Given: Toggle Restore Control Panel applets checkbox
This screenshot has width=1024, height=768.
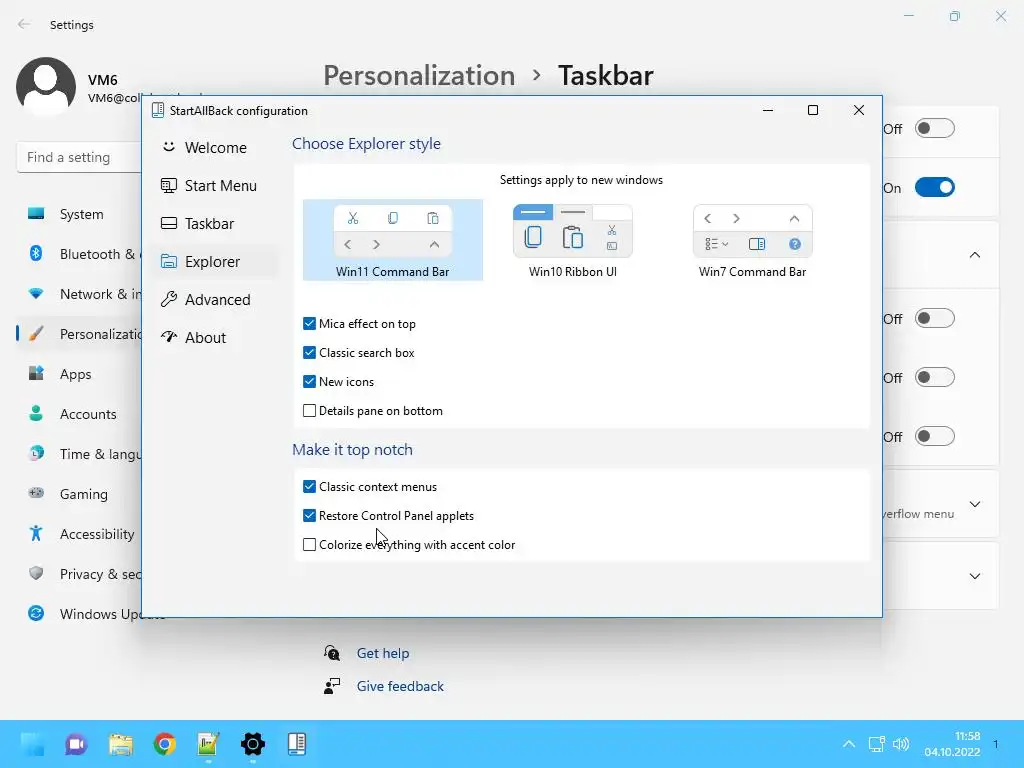Looking at the screenshot, I should click(x=310, y=516).
